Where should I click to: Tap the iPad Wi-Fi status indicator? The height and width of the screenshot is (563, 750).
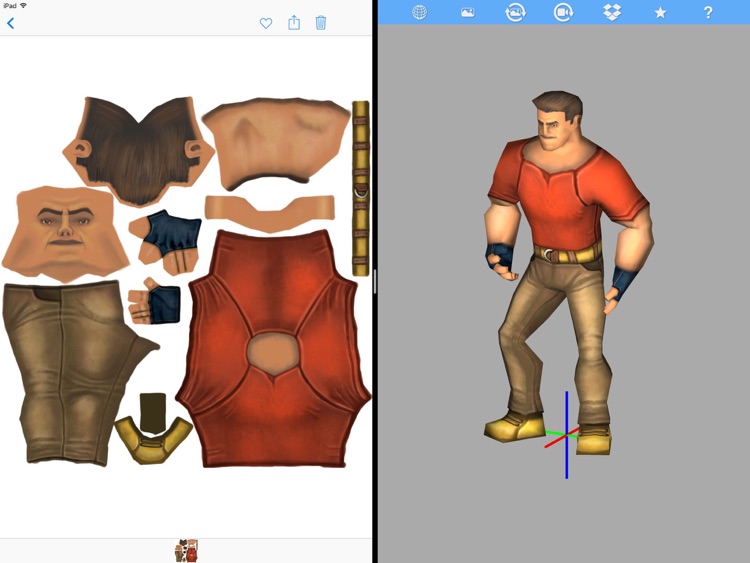click(x=23, y=5)
